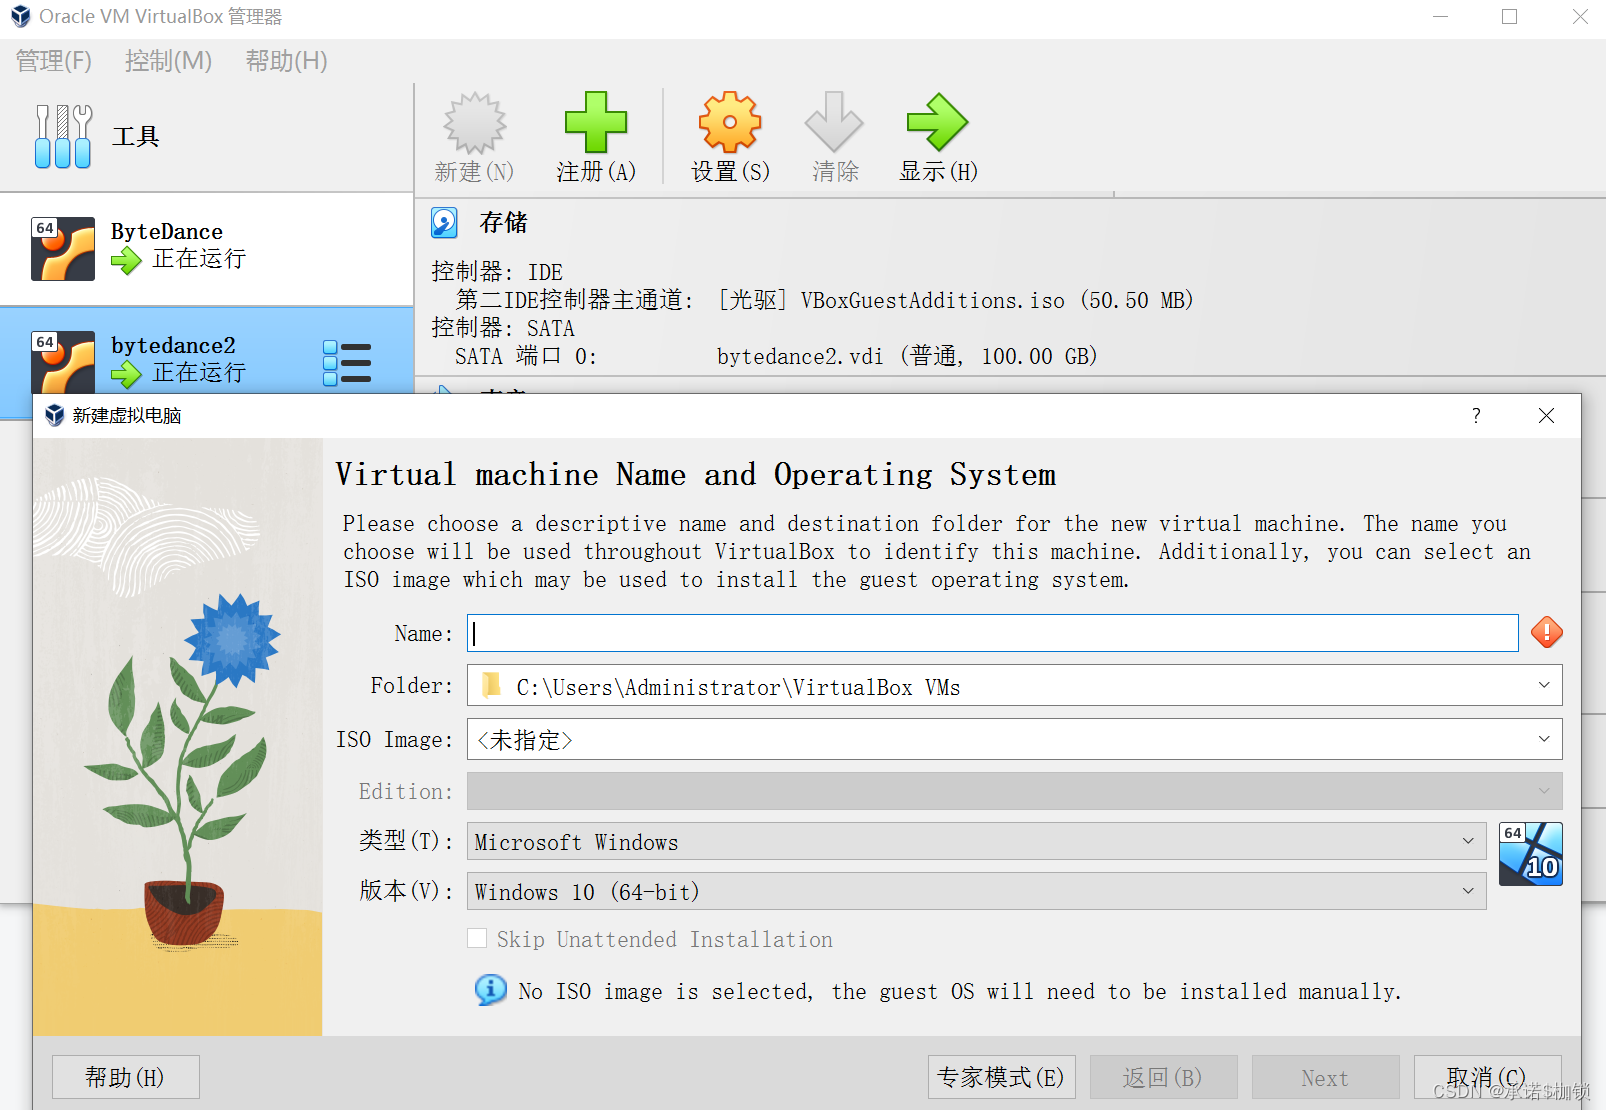Image resolution: width=1606 pixels, height=1110 pixels.
Task: Click the New (新建) gear icon in toolbar
Action: (475, 123)
